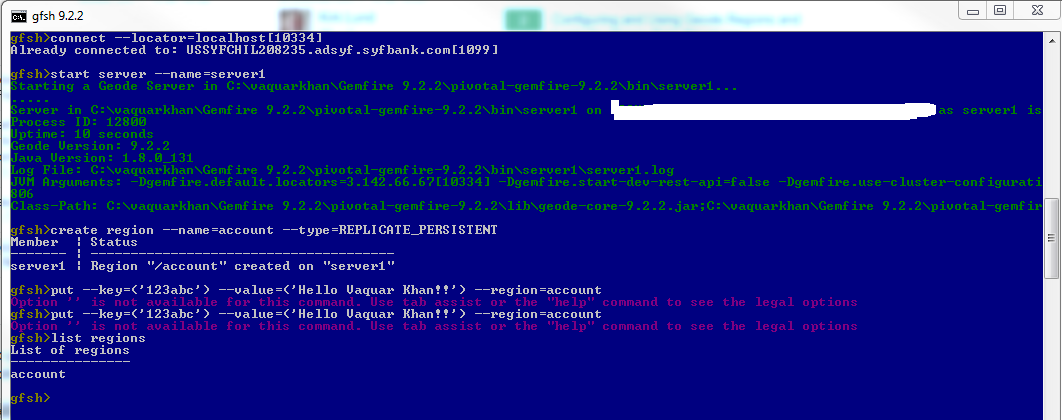Click the 'create region --name=account' command line
This screenshot has height=420, width=1062.
pyautogui.click(x=254, y=230)
